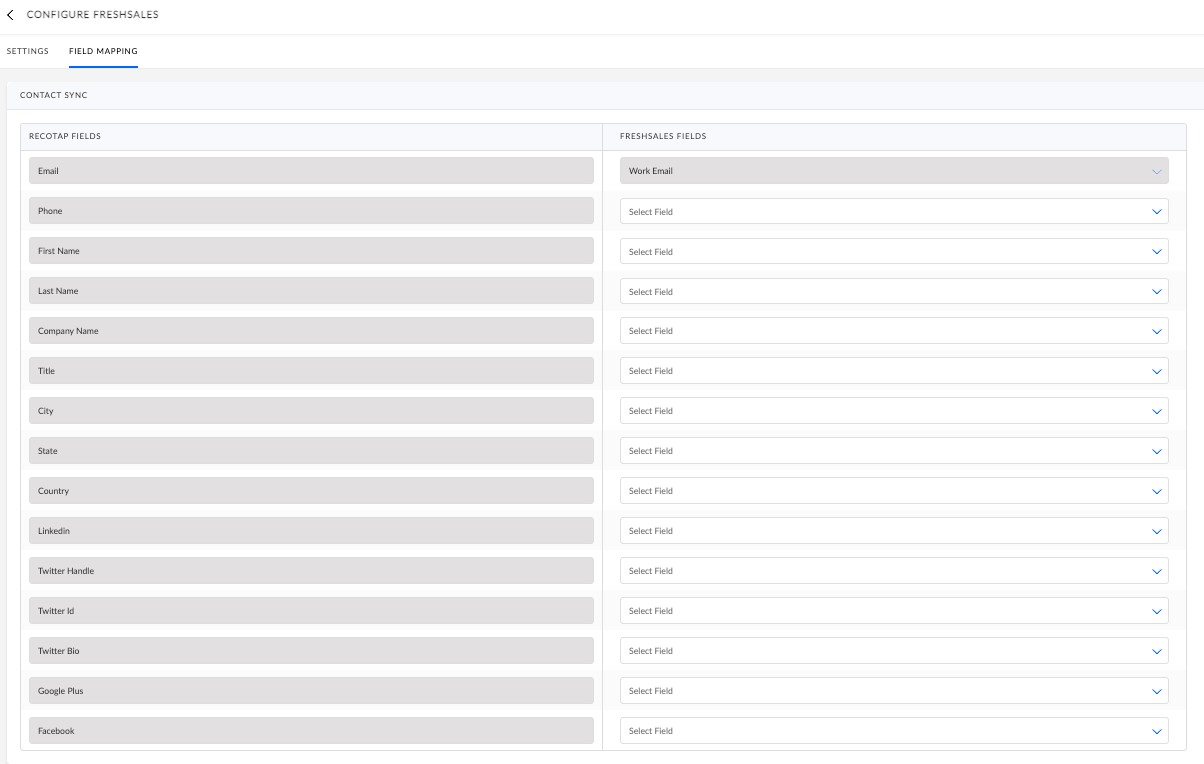The width and height of the screenshot is (1204, 764).
Task: Open the Google Plus field dropdown
Action: pos(894,691)
